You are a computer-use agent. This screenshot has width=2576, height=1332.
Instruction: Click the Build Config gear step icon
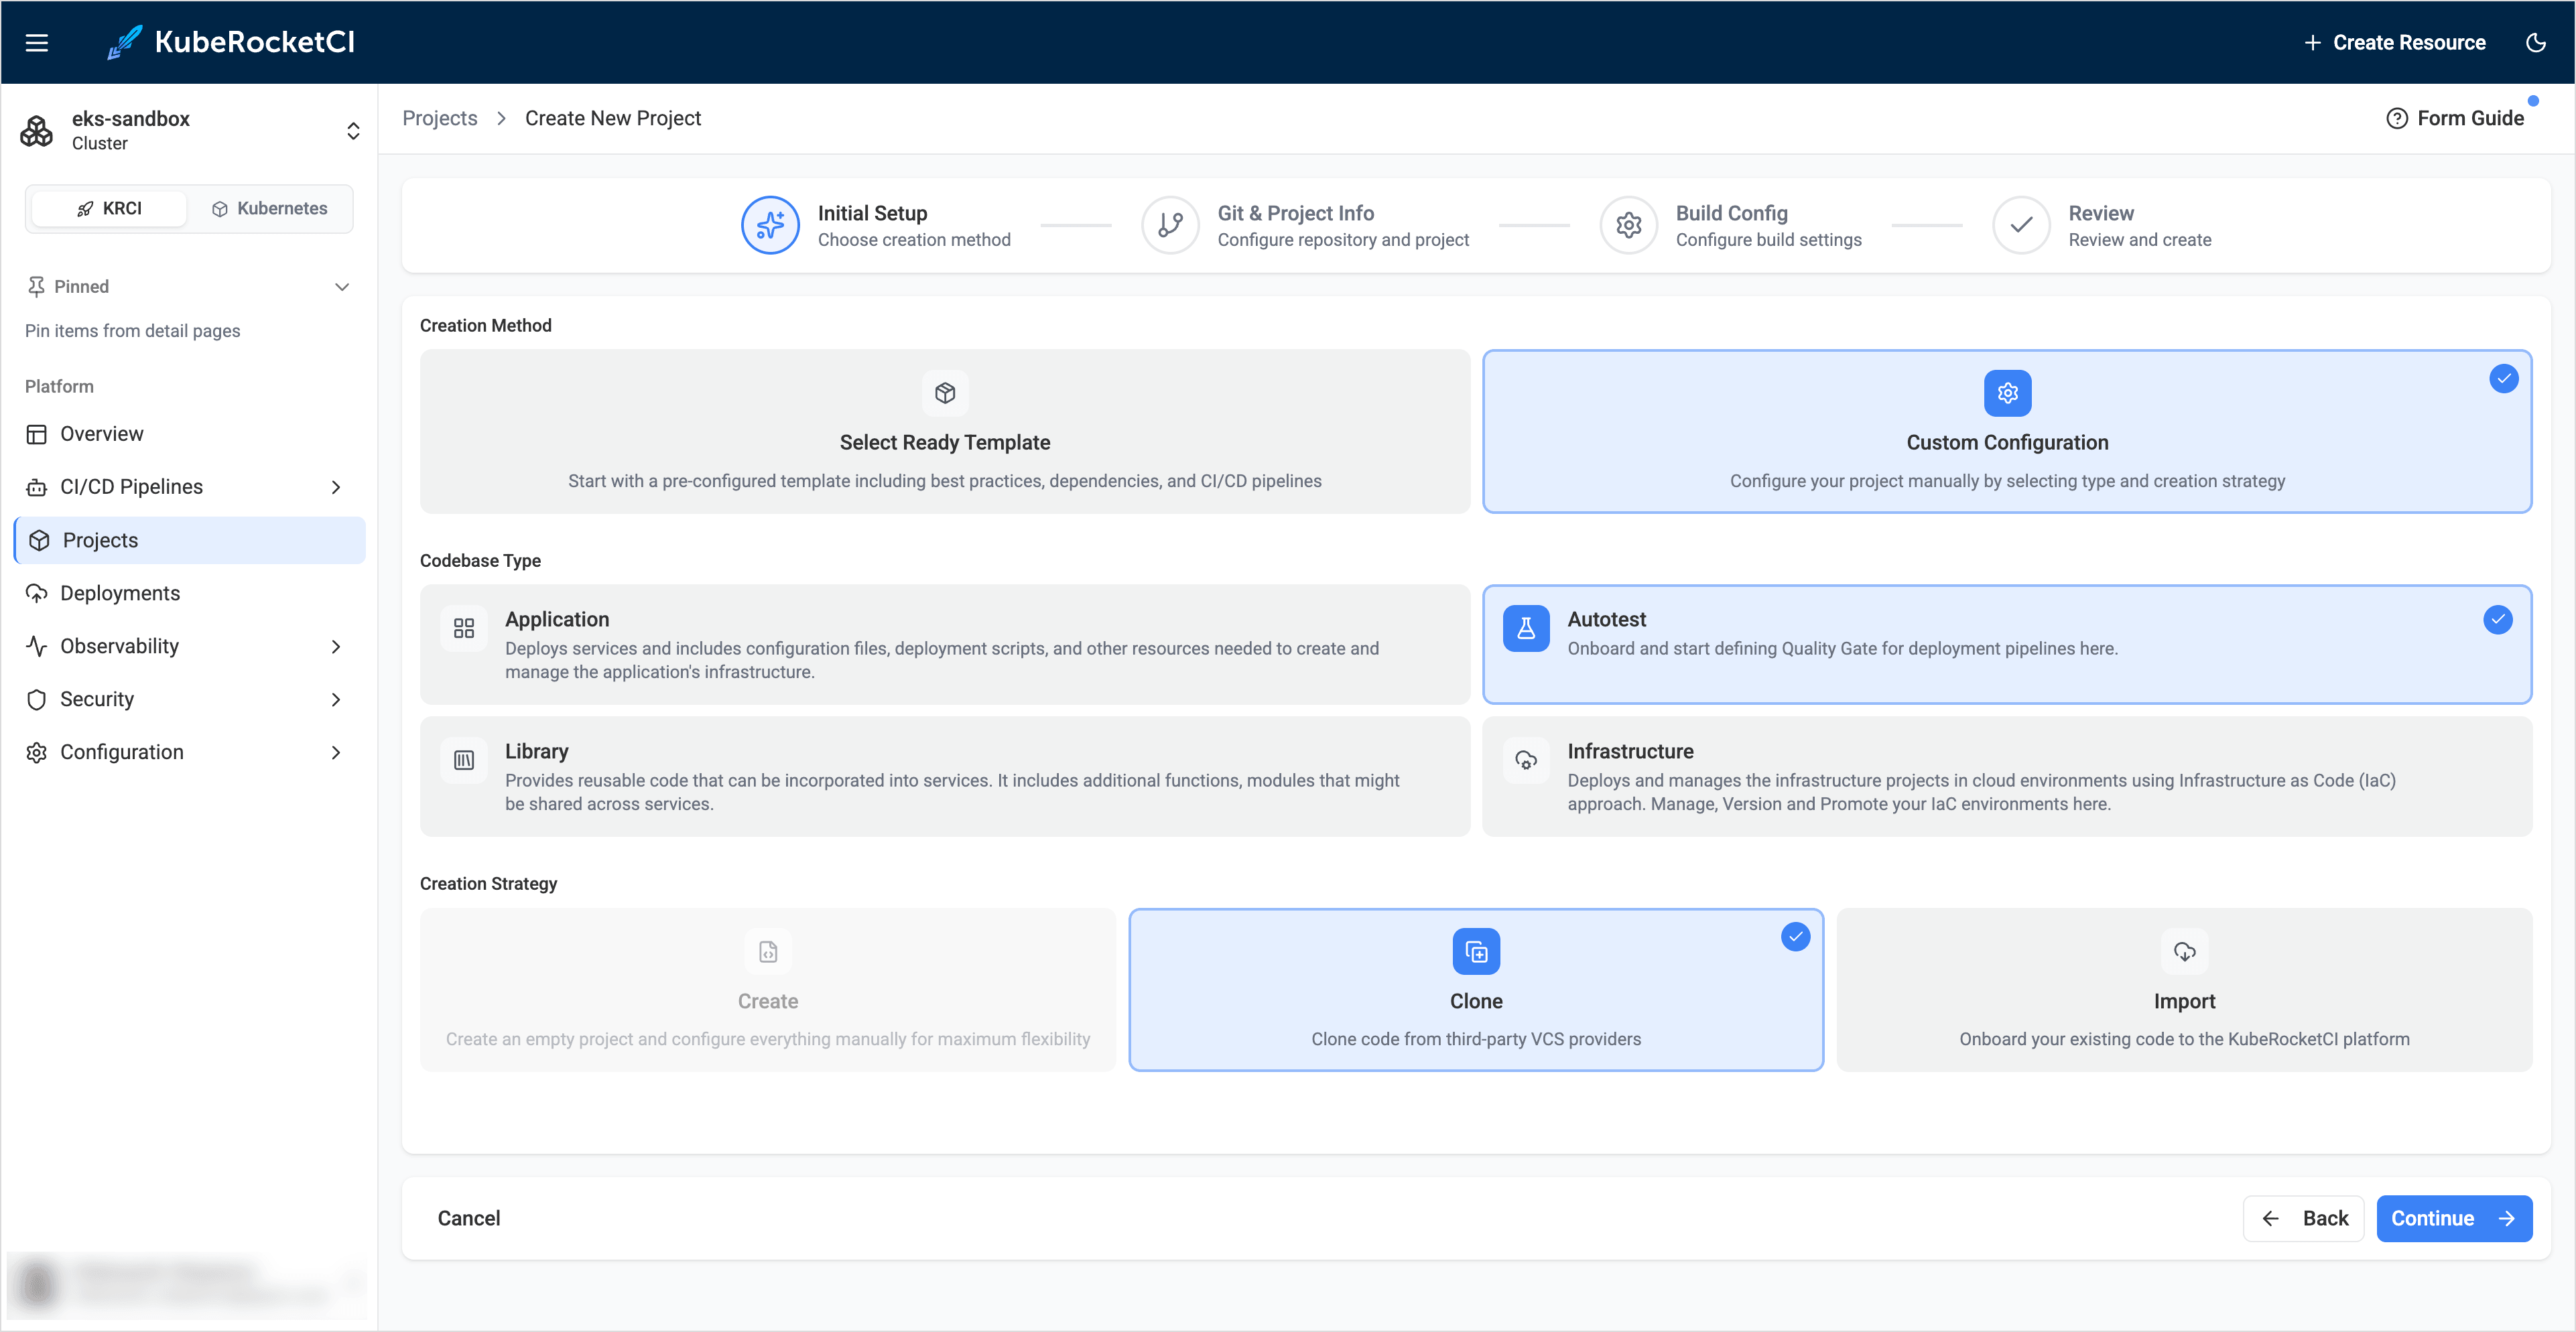1629,225
